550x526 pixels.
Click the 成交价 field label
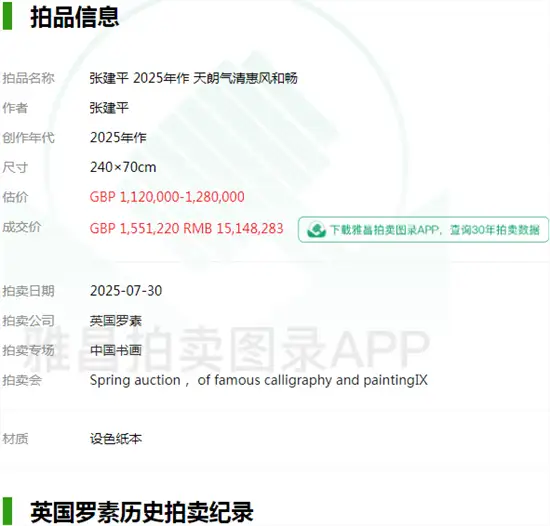[22, 227]
